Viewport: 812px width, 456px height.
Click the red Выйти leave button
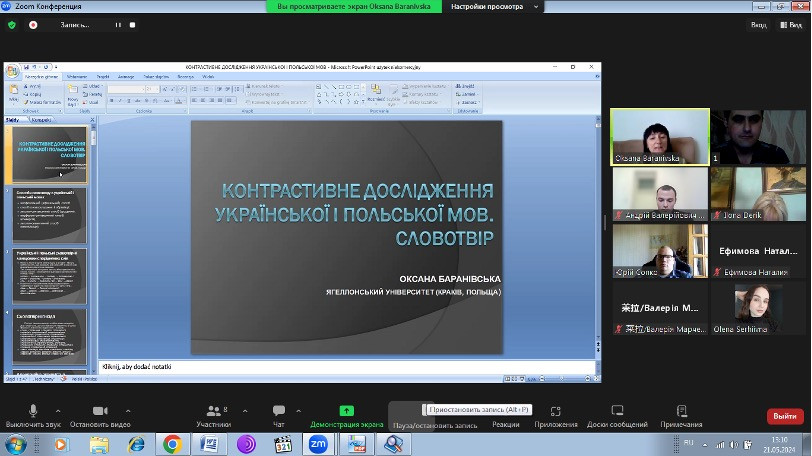[x=784, y=416]
